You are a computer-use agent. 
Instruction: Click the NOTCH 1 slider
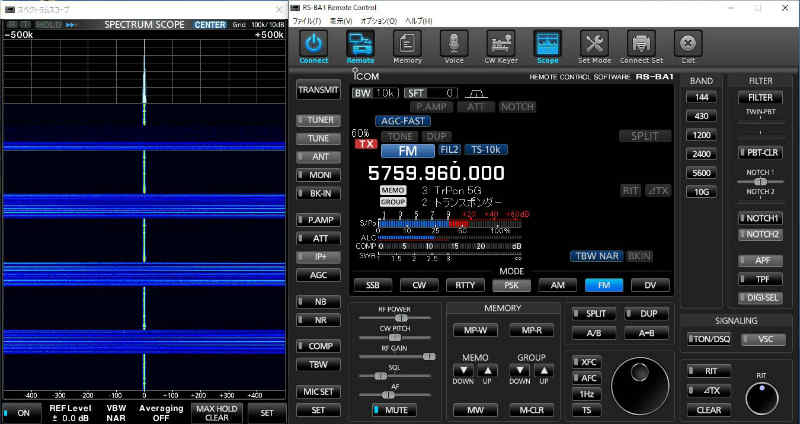click(760, 182)
